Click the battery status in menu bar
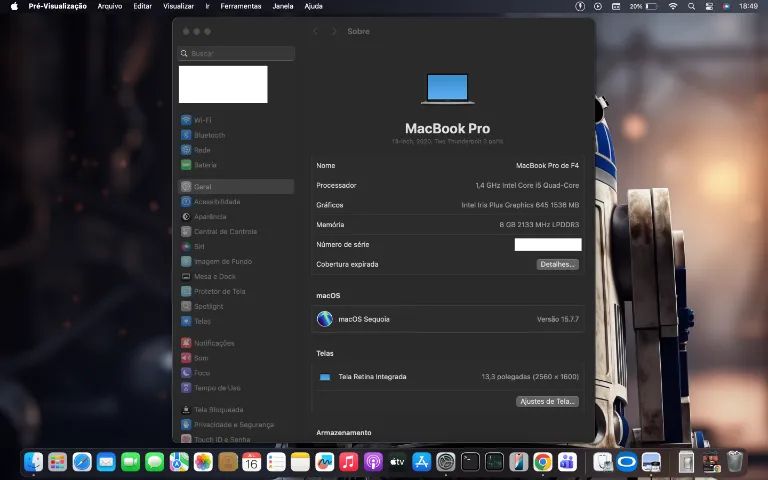 (643, 6)
